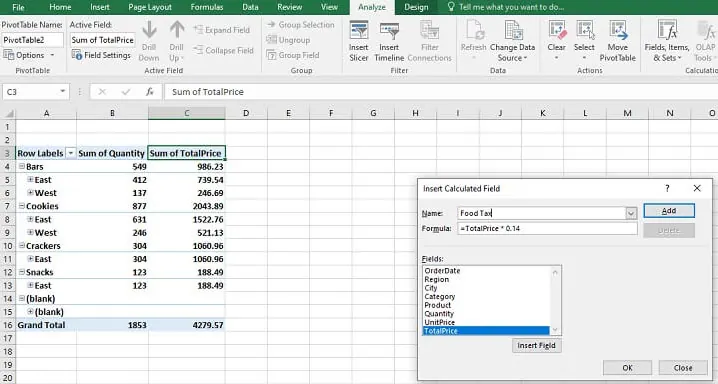Select Quantity in Fields list
Image resolution: width=718 pixels, height=384 pixels.
pos(439,314)
